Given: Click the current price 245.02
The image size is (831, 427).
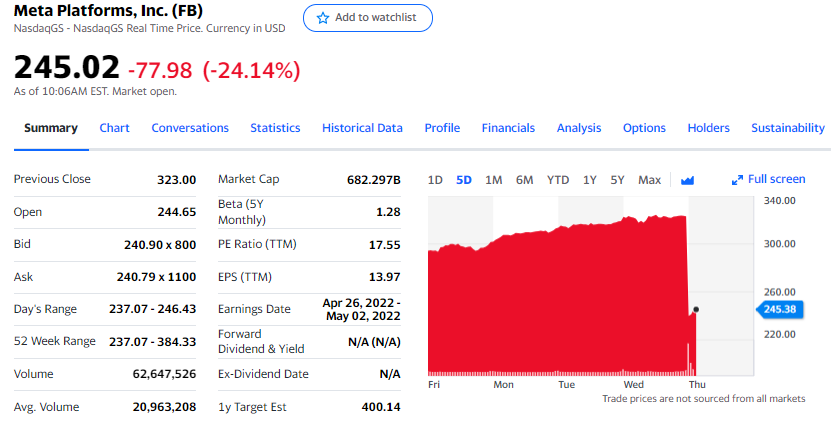Looking at the screenshot, I should (x=67, y=68).
